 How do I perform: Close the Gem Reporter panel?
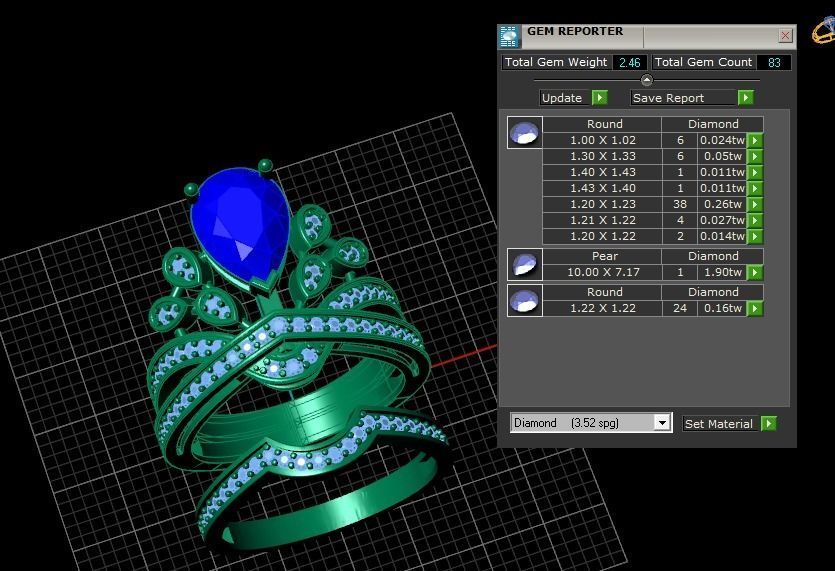pyautogui.click(x=785, y=36)
